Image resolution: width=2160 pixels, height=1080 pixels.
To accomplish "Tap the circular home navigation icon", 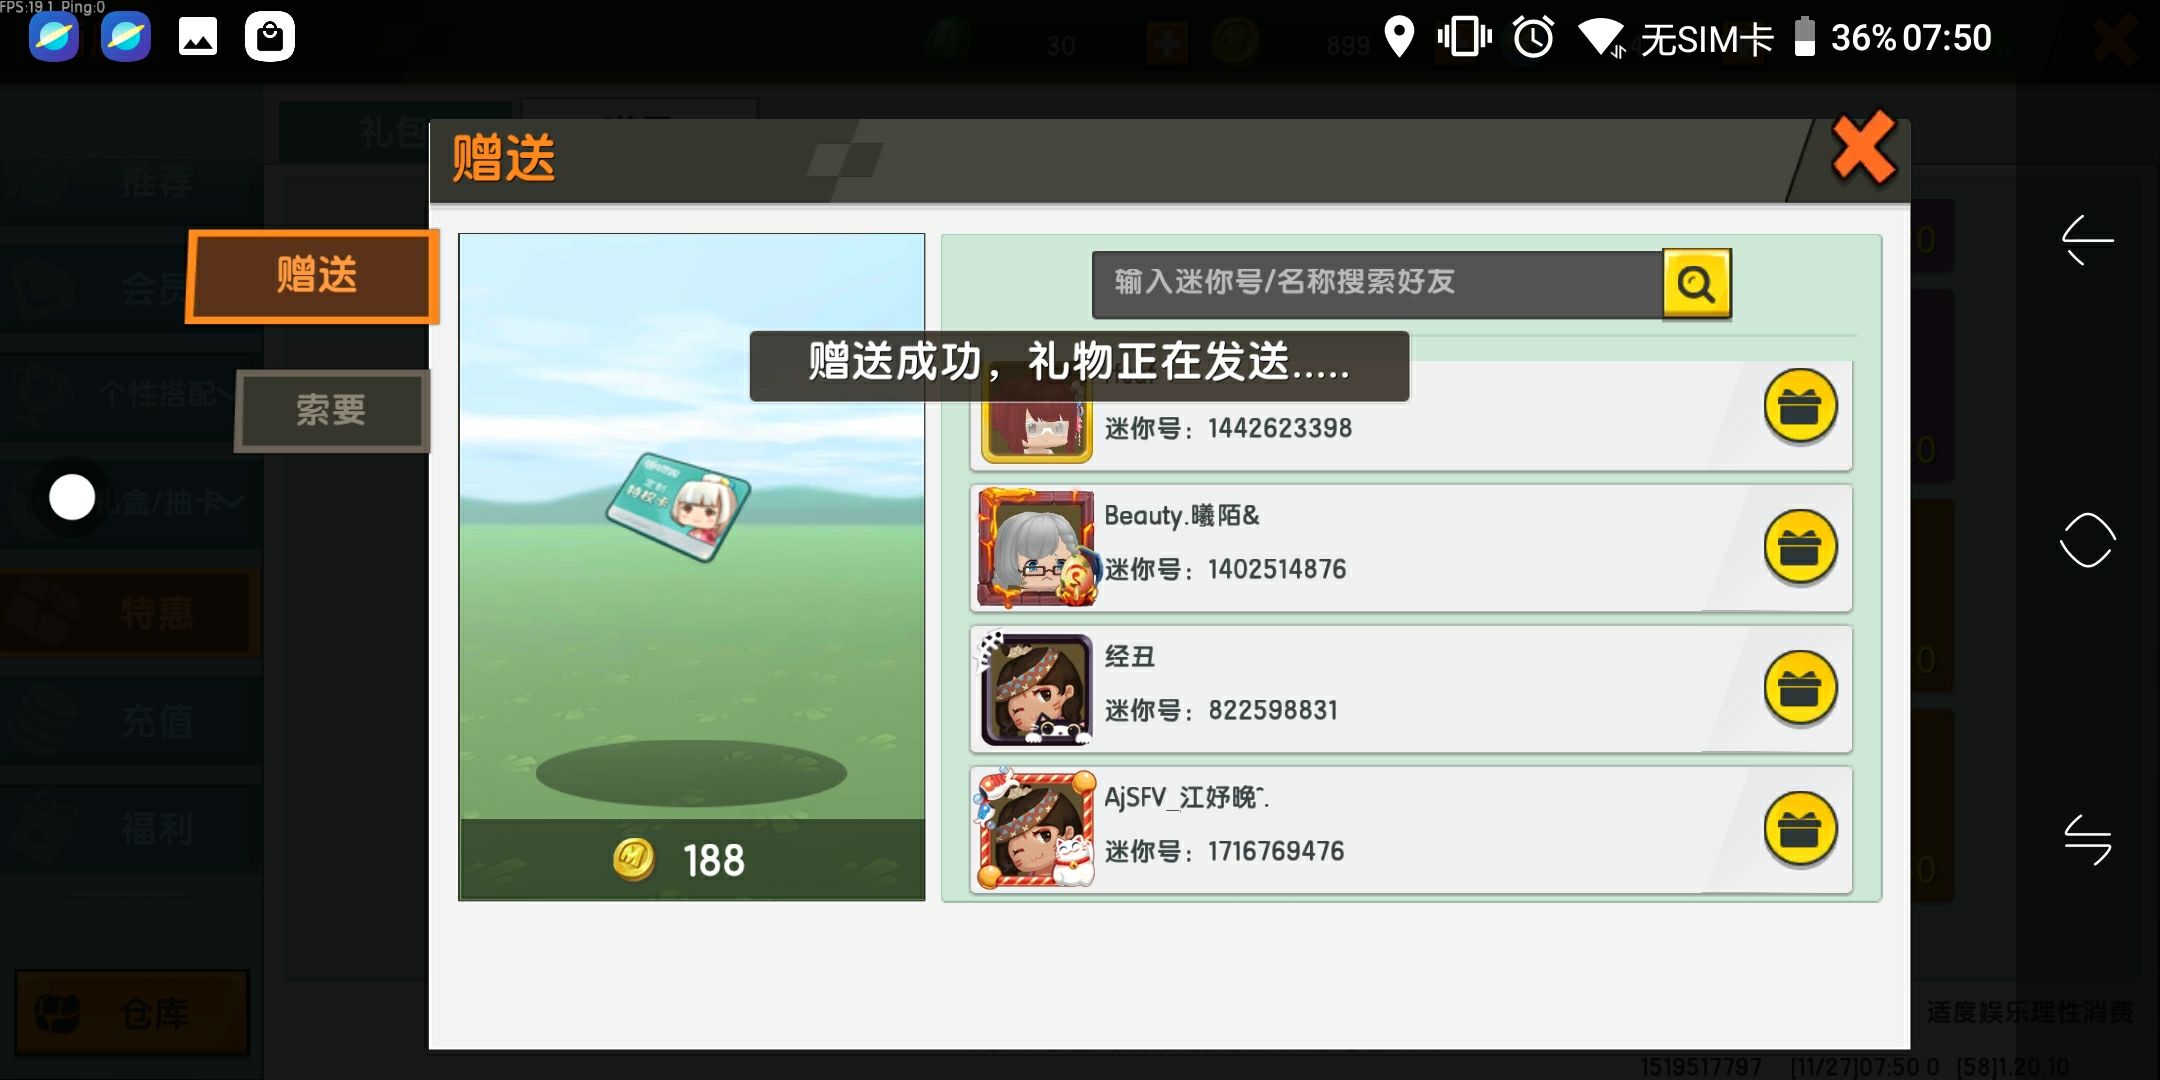I will (2088, 540).
